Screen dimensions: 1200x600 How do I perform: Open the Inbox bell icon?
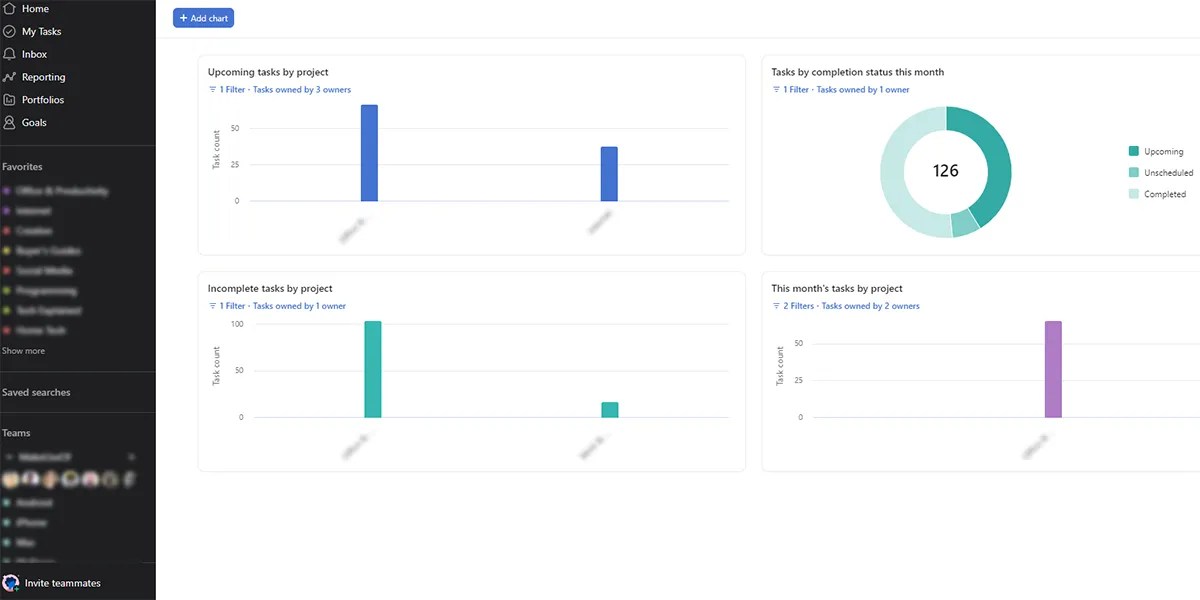click(12, 54)
